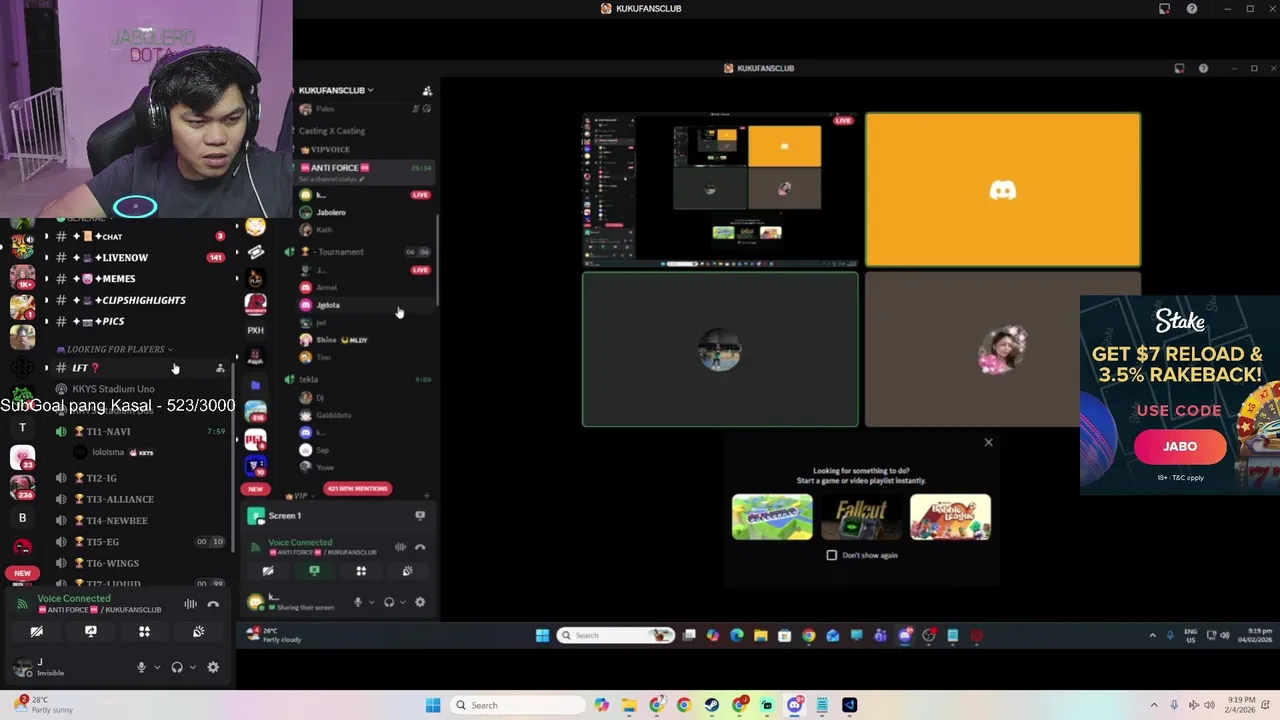Screen dimensions: 1280x720
Task: Open microphone input options dropdown
Action: (x=157, y=667)
